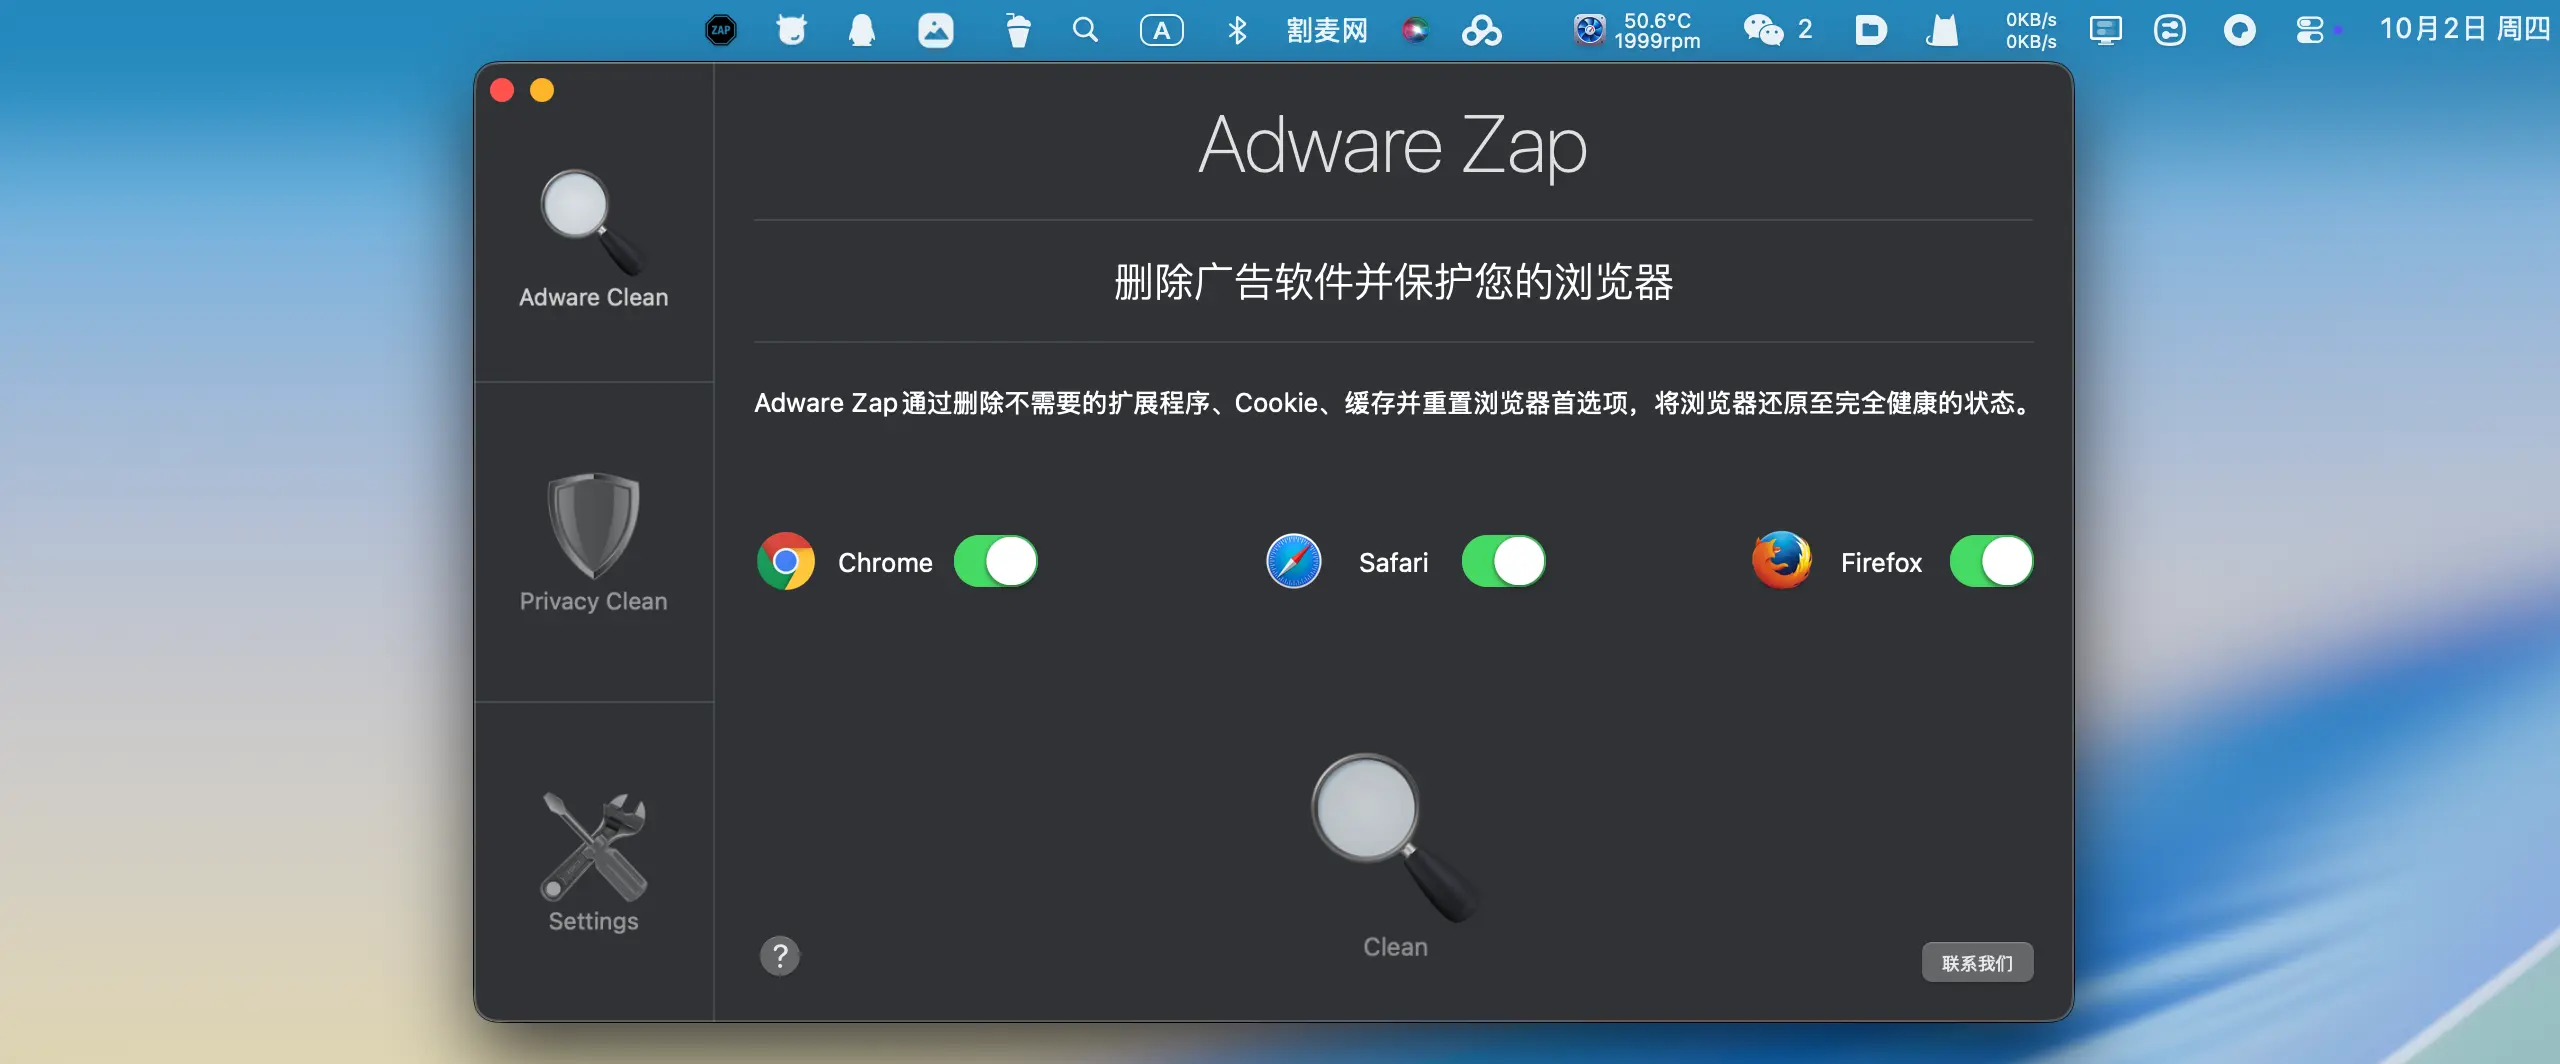Turn off the Safari toggle switch
The width and height of the screenshot is (2560, 1064).
click(x=1503, y=562)
